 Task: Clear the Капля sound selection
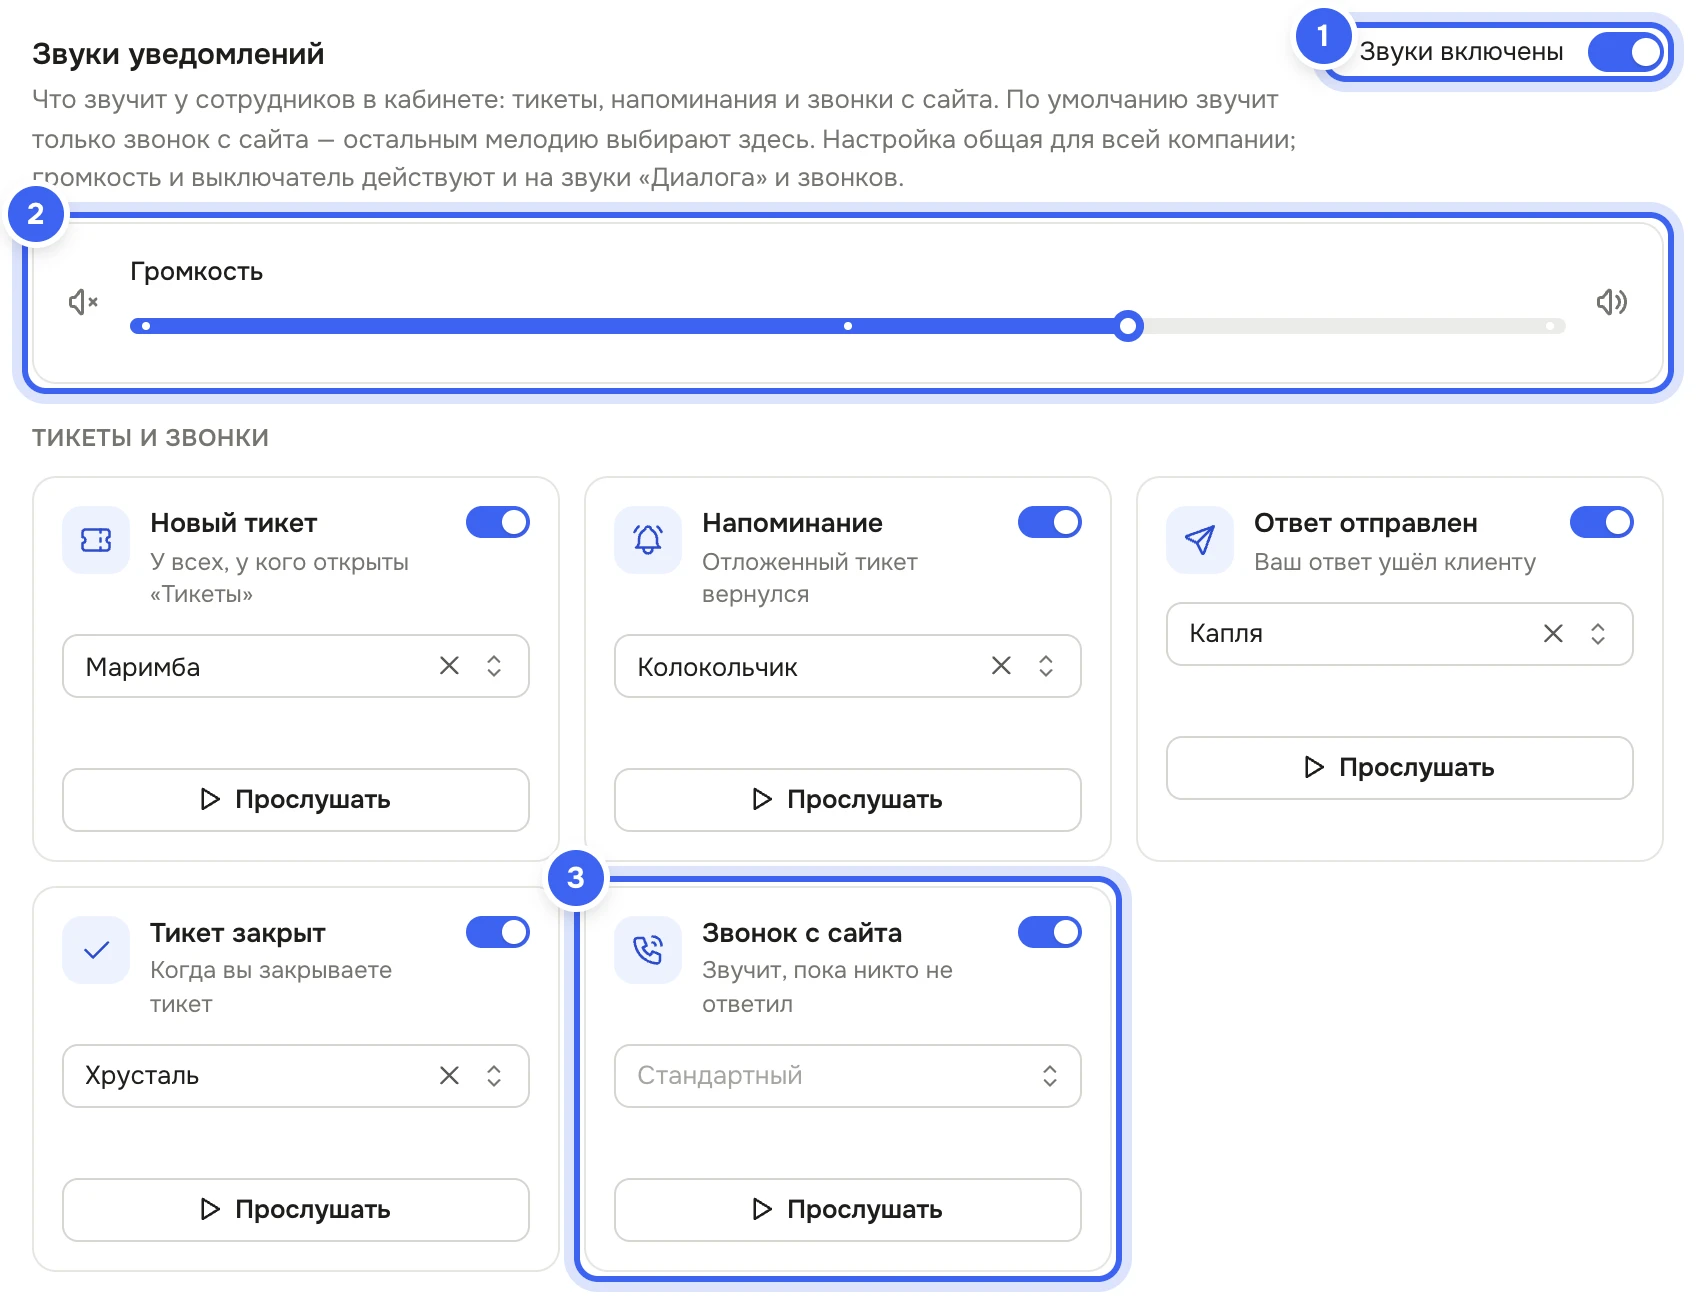coord(1553,634)
